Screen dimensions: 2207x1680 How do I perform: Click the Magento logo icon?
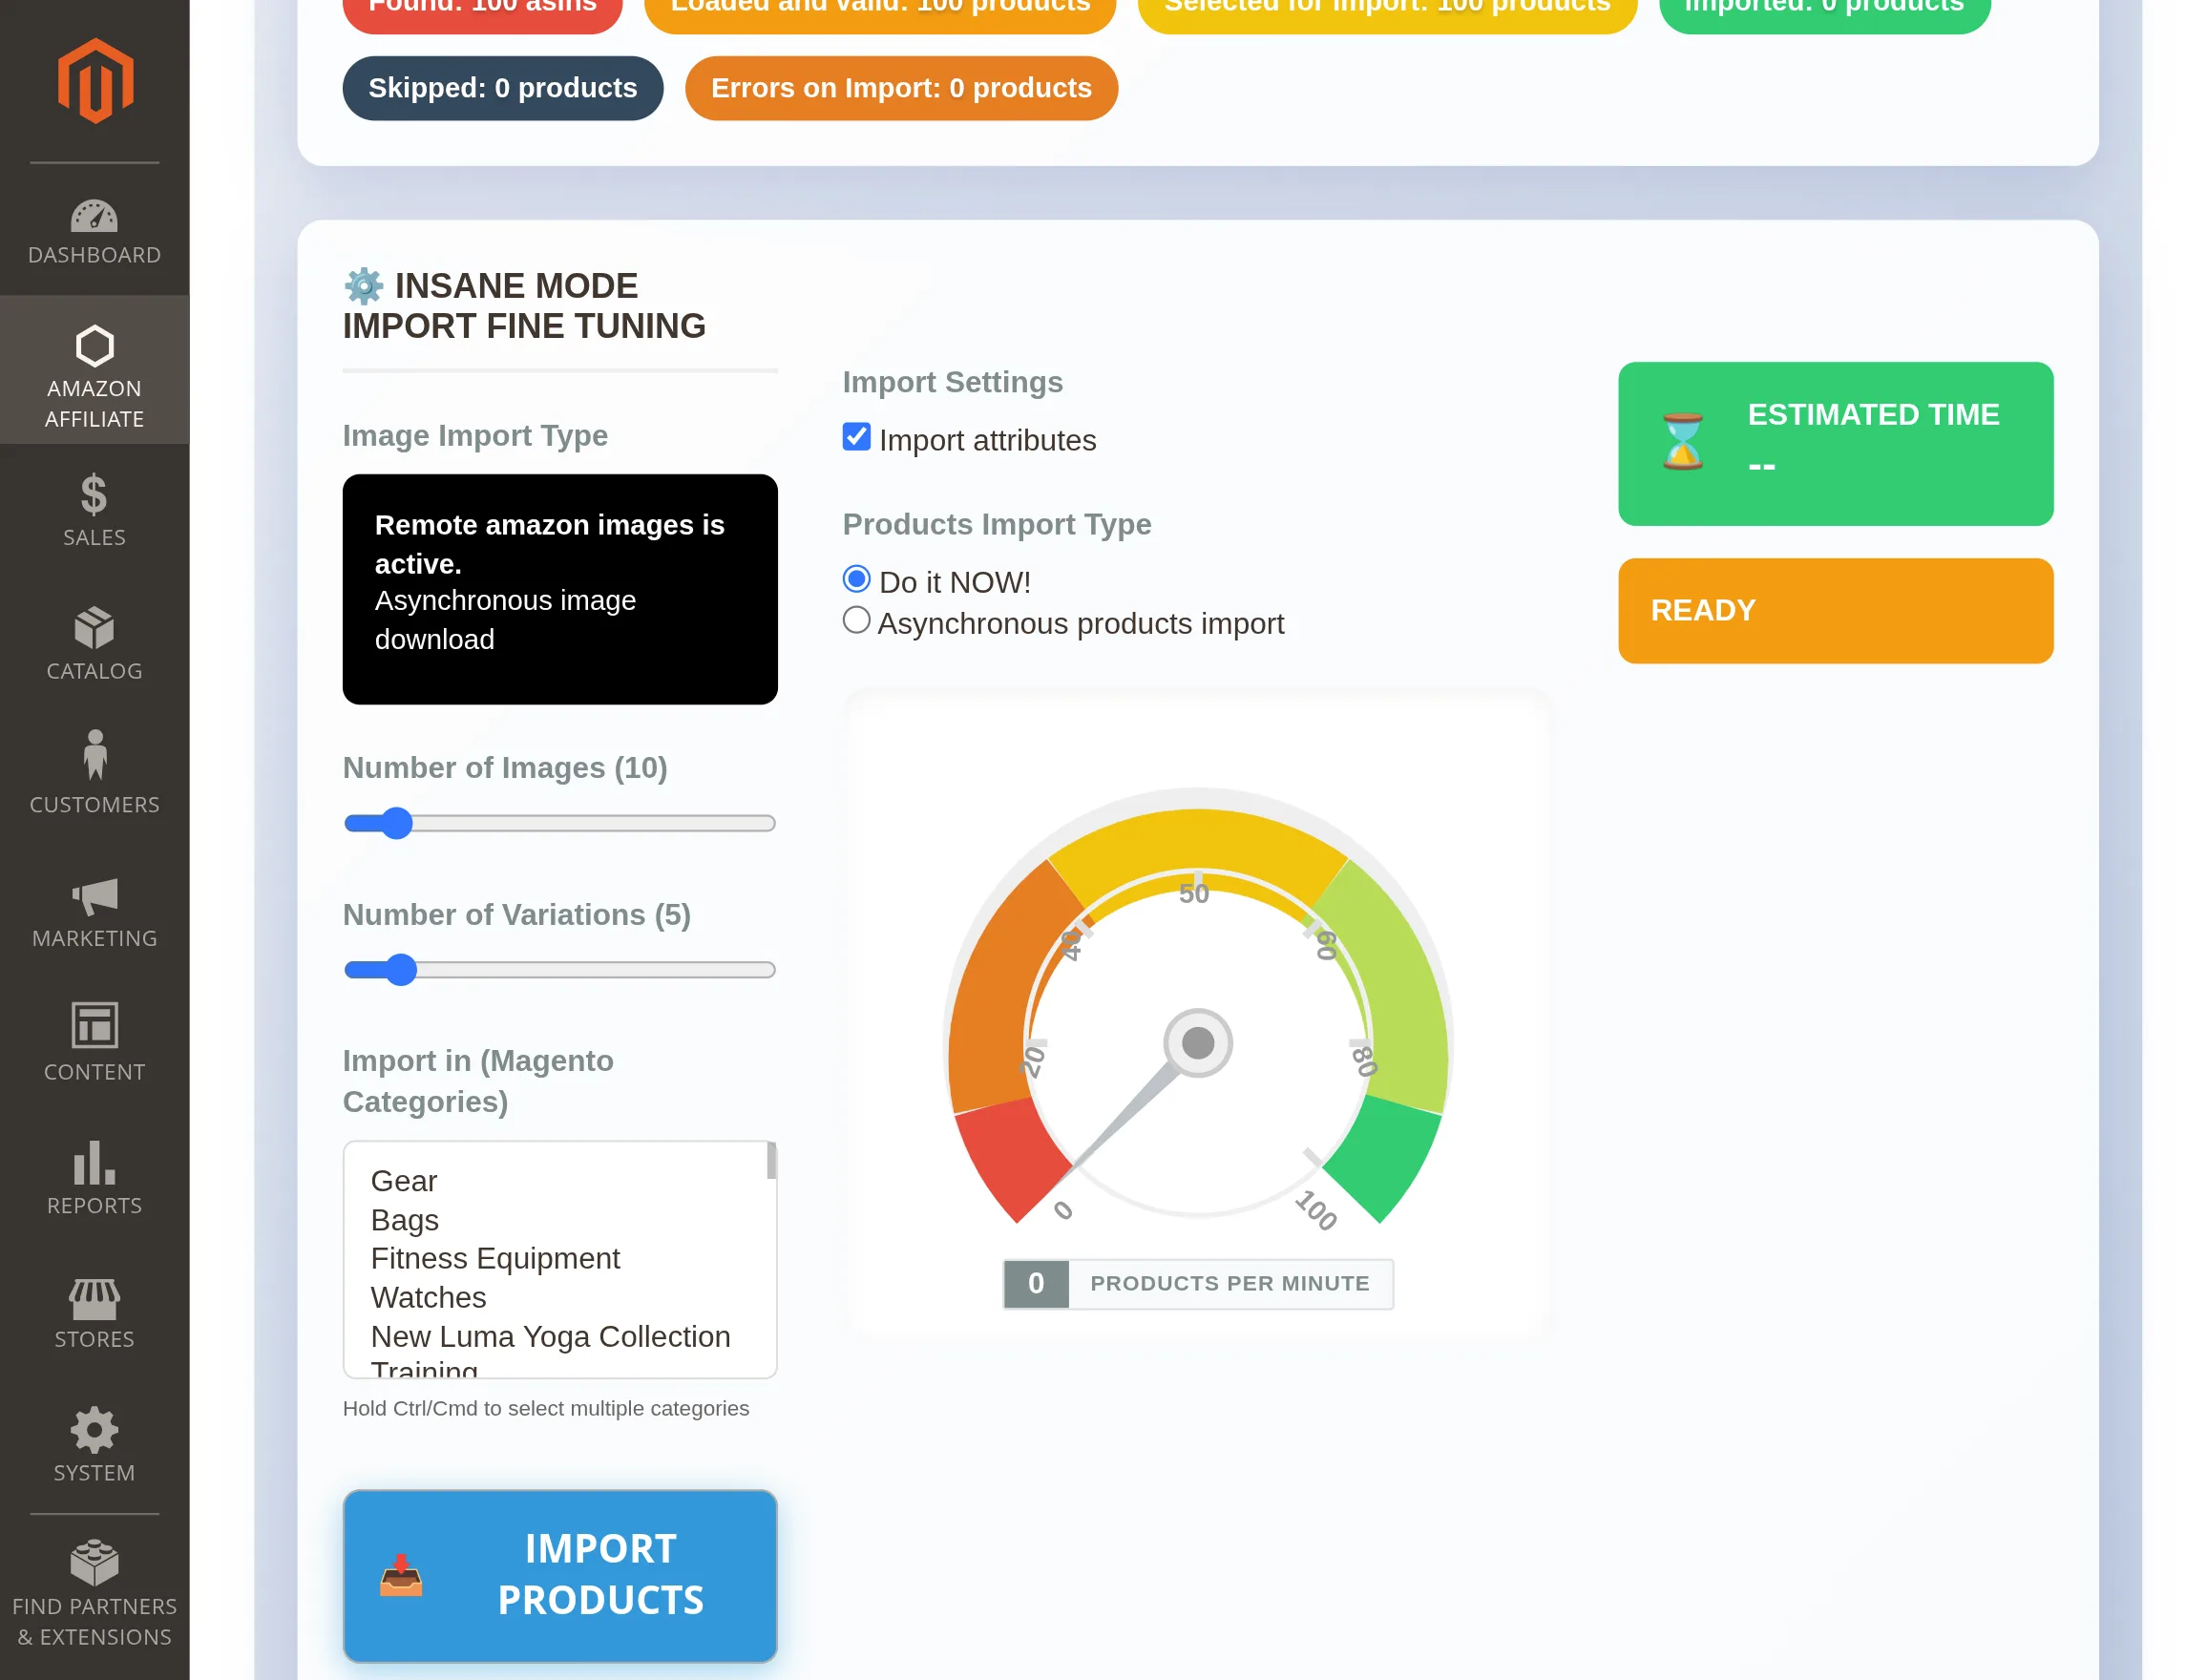(x=95, y=81)
